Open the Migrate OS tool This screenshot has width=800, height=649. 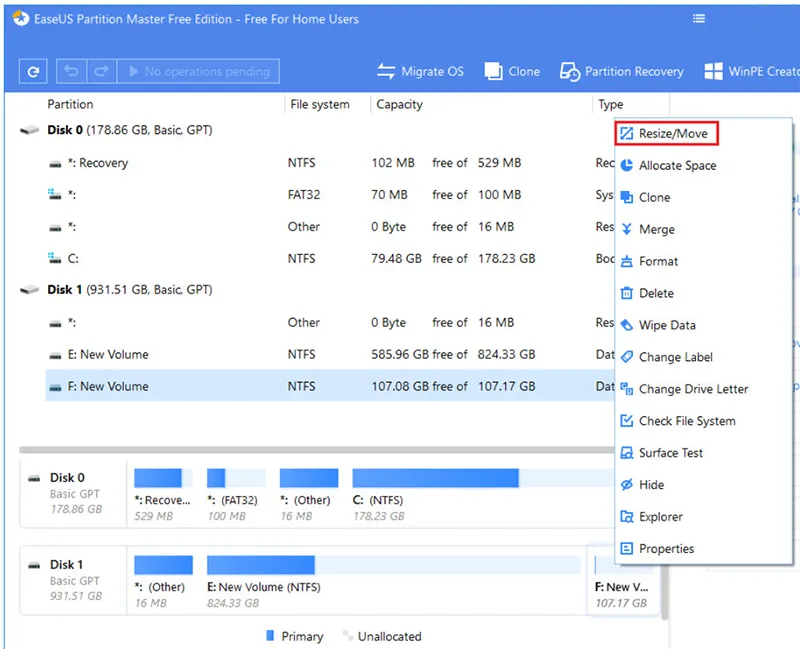(420, 71)
